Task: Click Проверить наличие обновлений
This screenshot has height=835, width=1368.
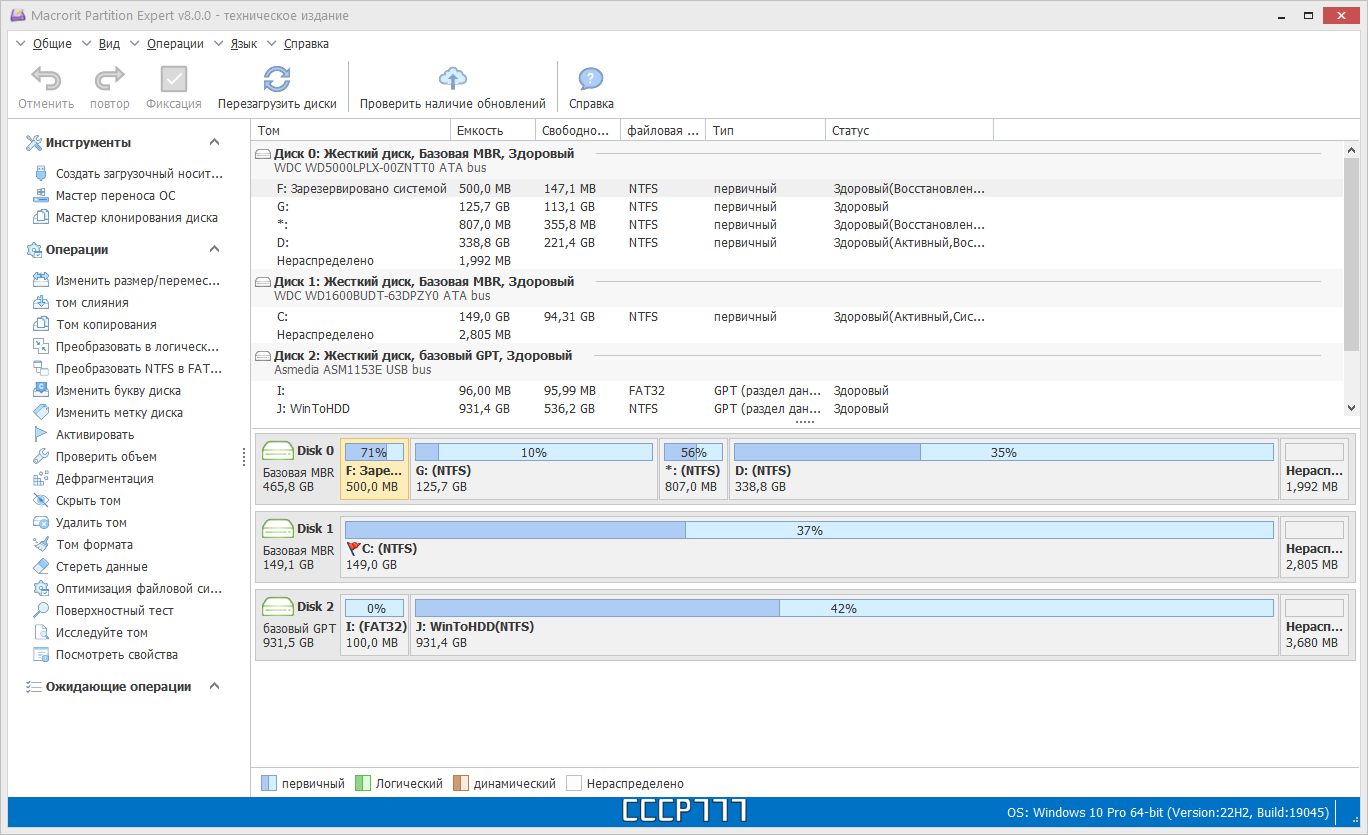Action: tap(452, 86)
